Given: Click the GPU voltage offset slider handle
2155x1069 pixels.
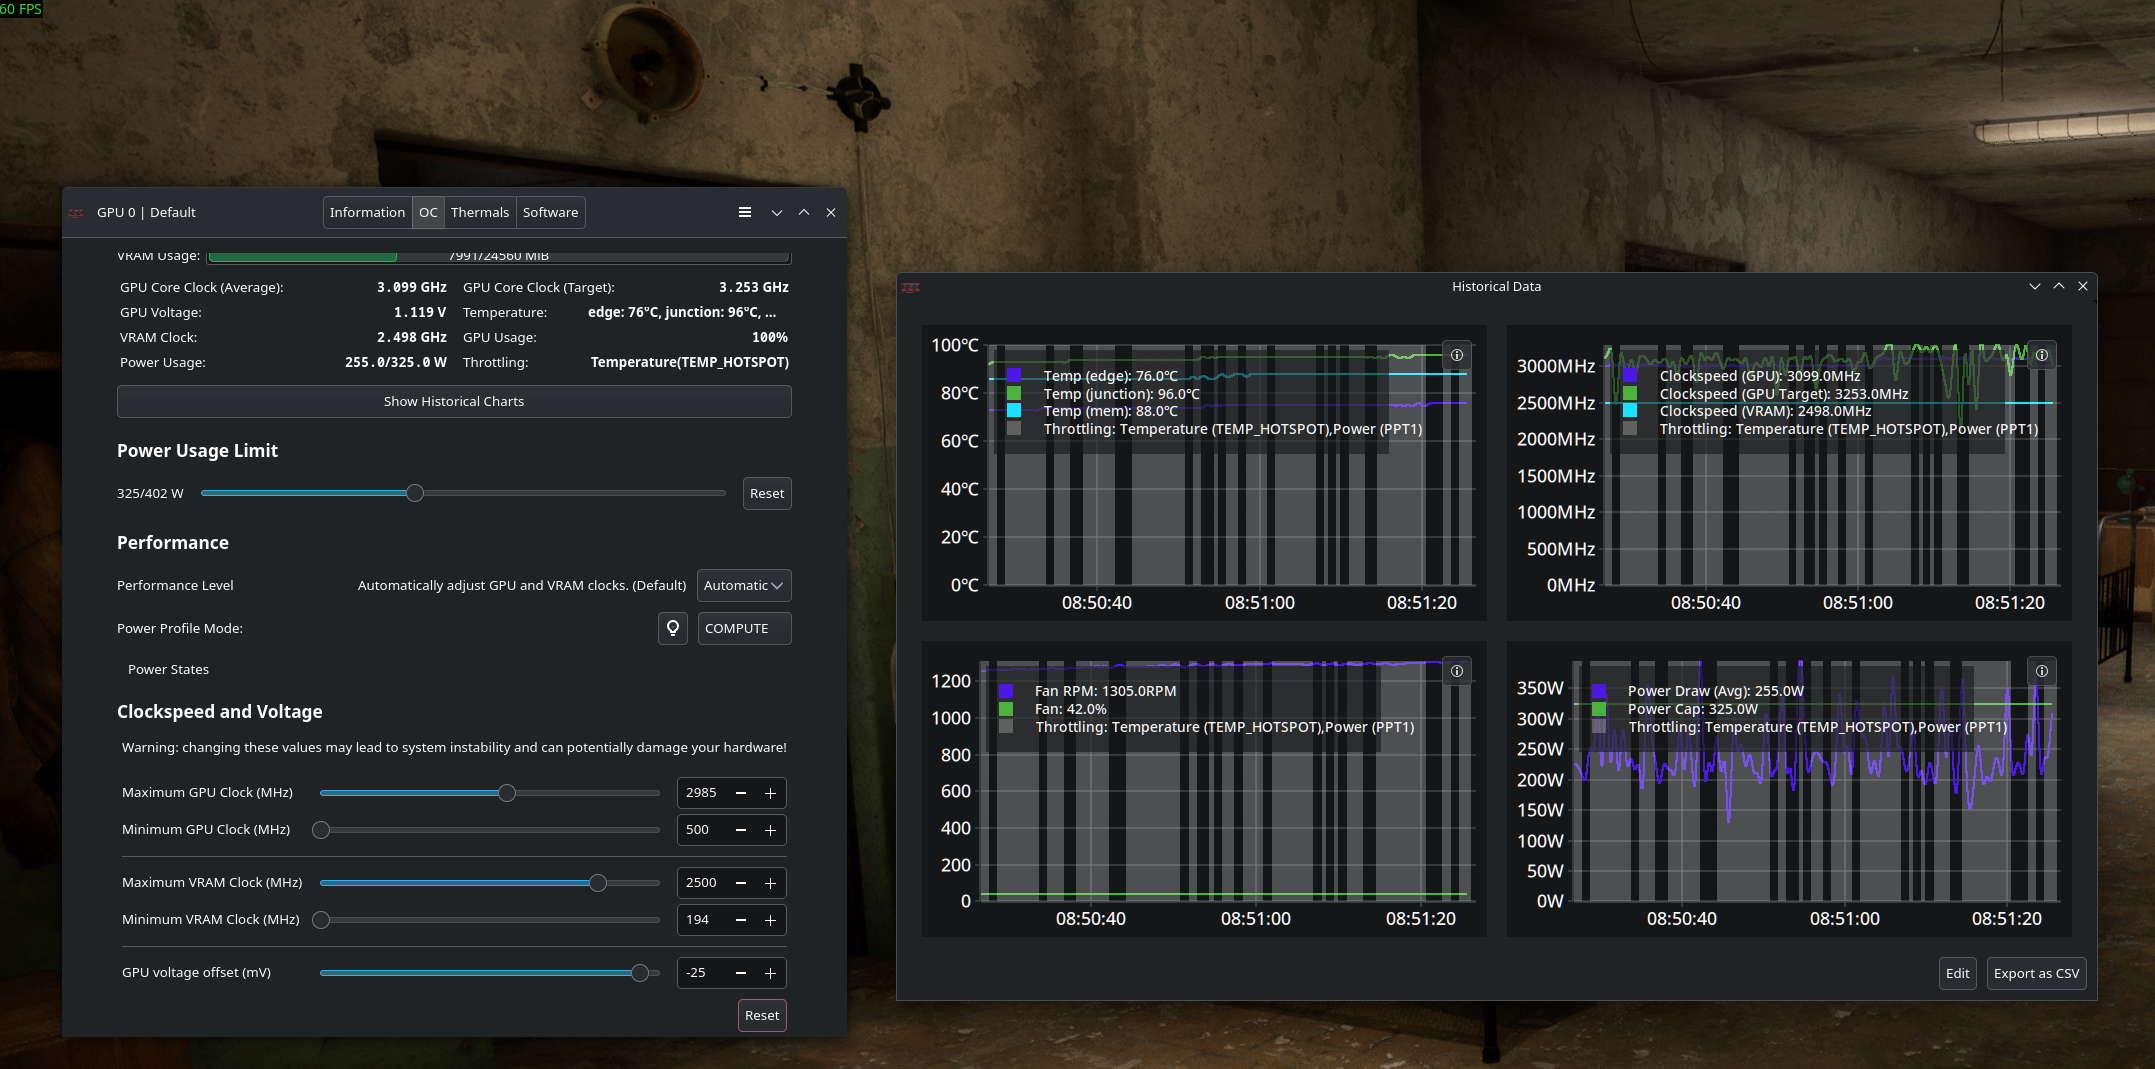Looking at the screenshot, I should (x=640, y=973).
